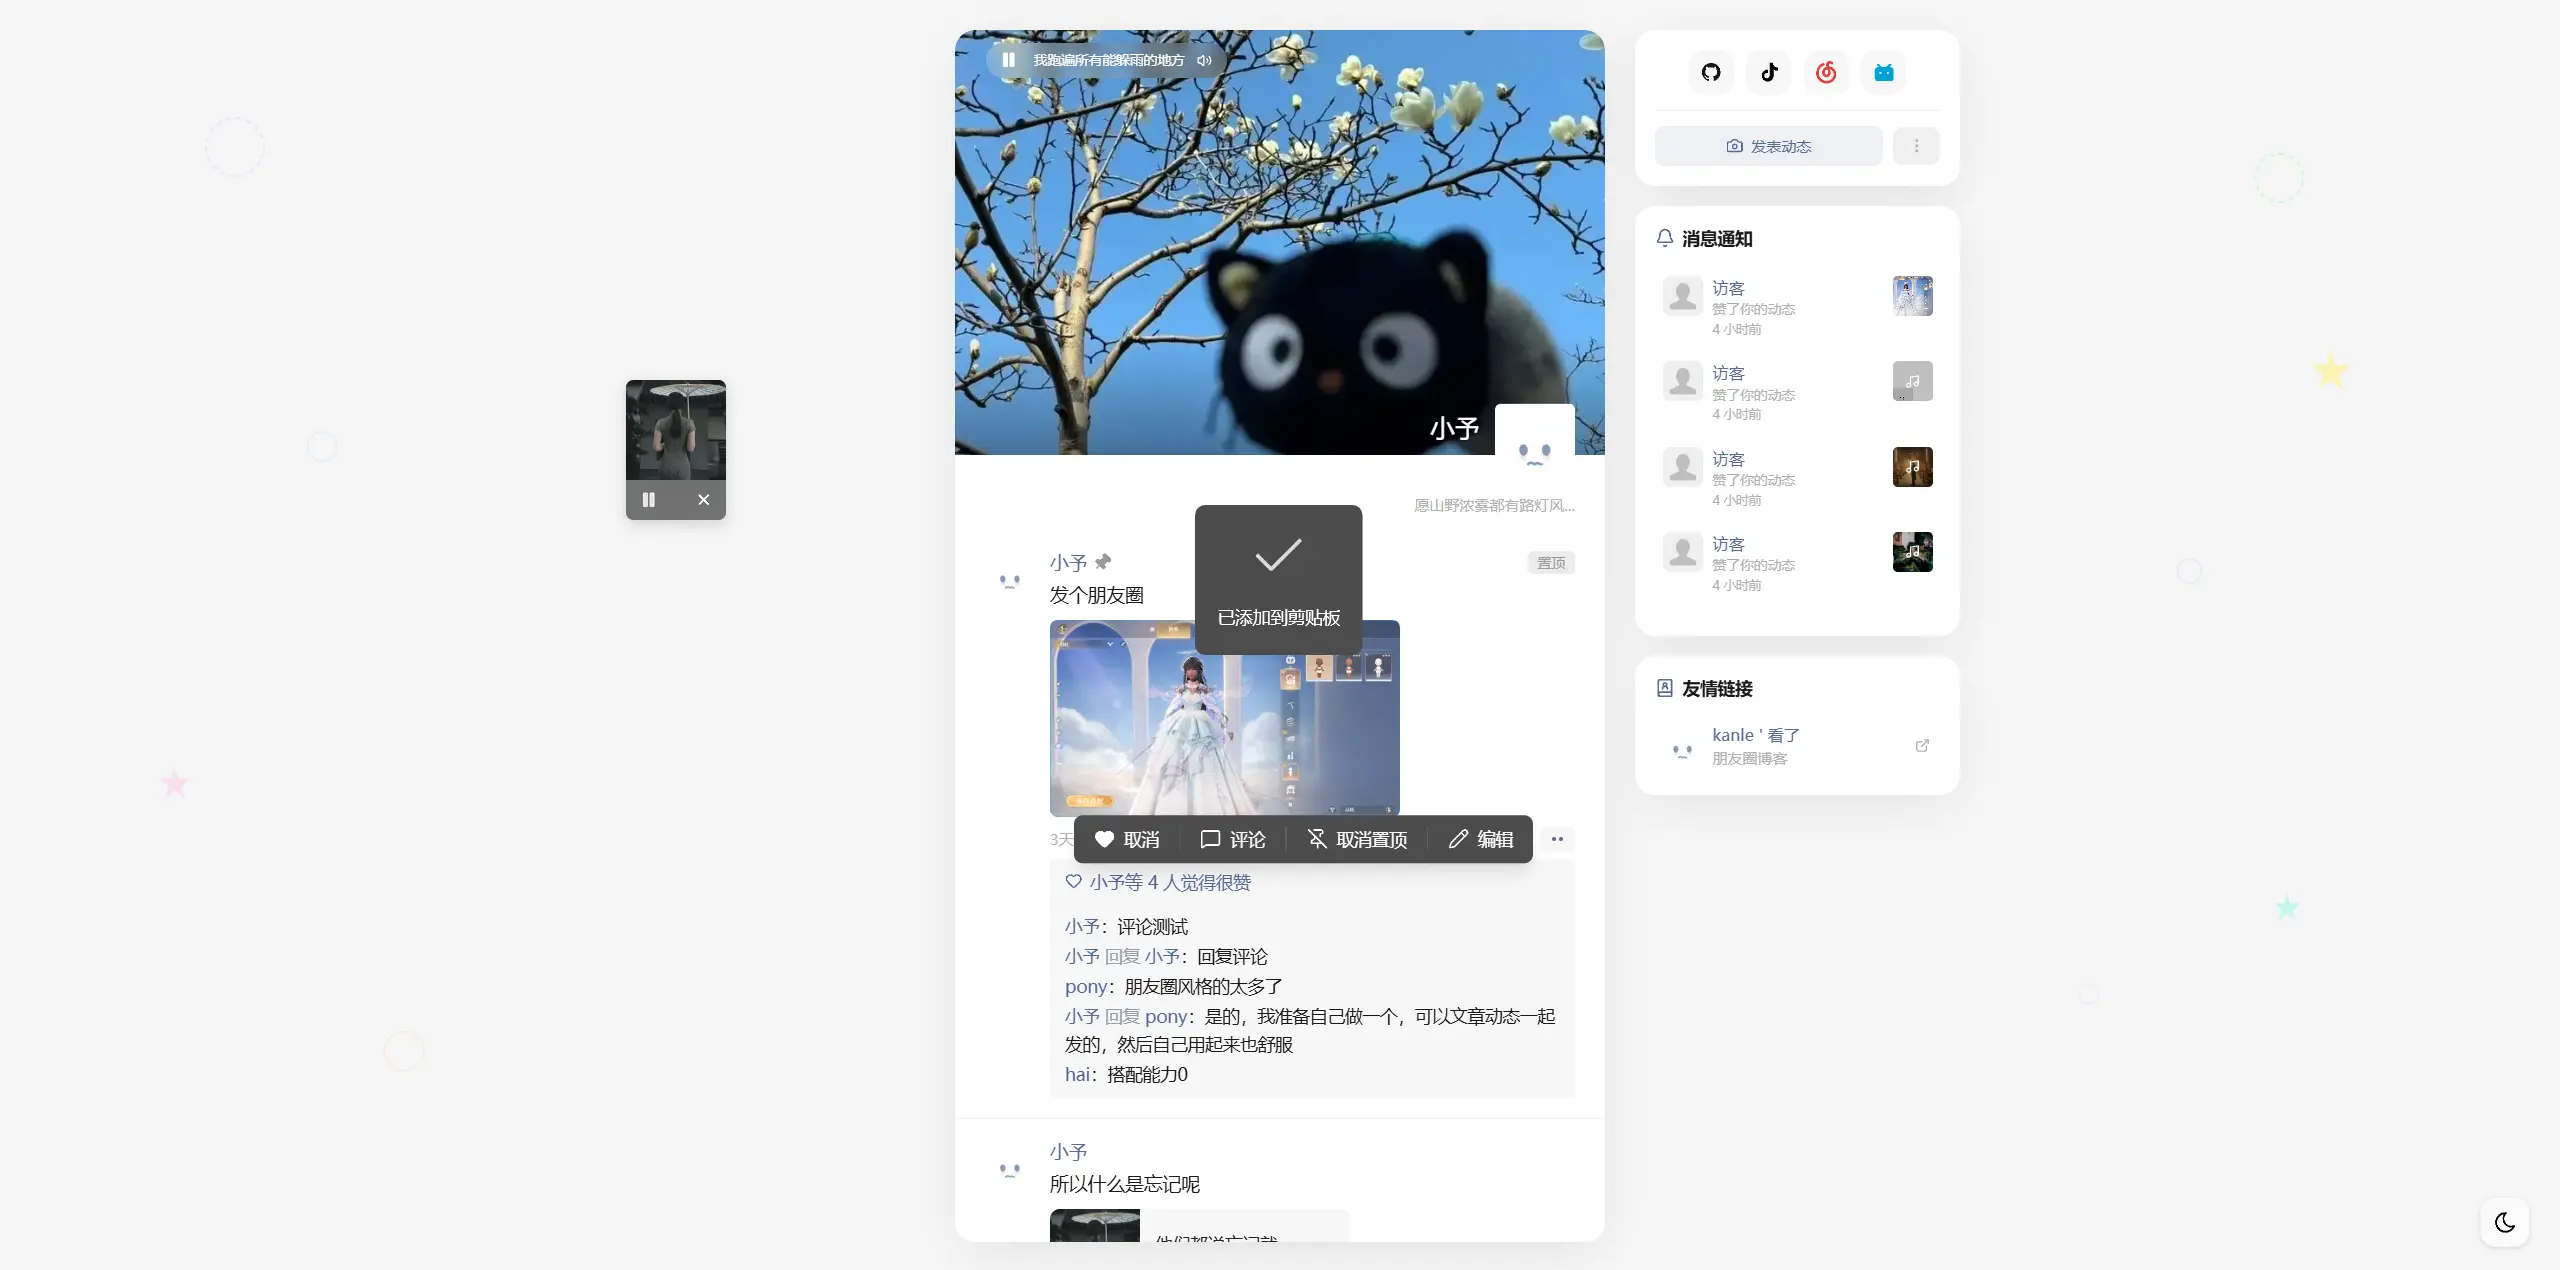Open the NetEase Cloud Music icon
The width and height of the screenshot is (2560, 1270).
pyautogui.click(x=1826, y=72)
